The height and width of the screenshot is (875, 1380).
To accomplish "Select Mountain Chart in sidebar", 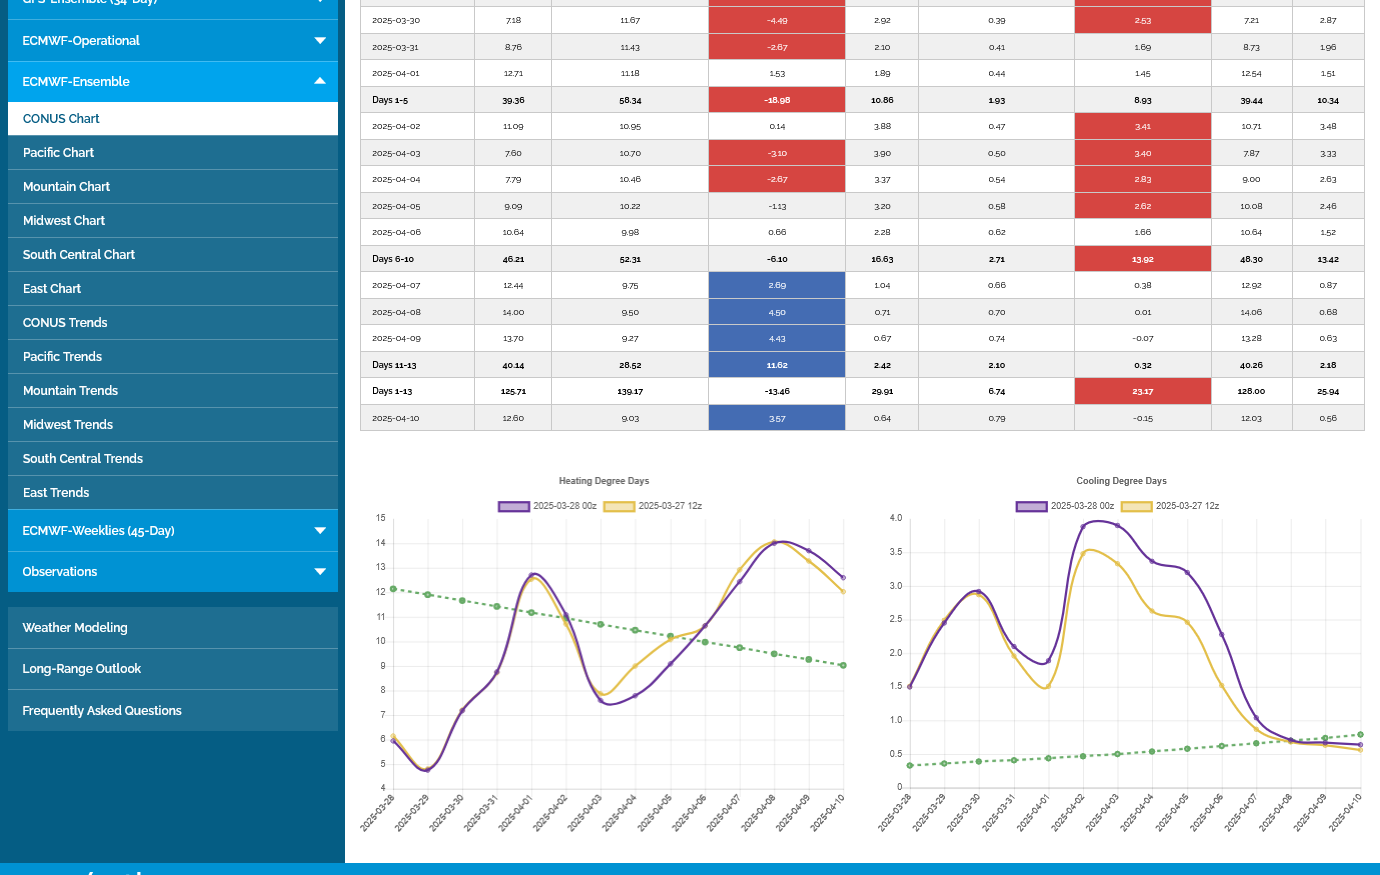I will point(66,187).
